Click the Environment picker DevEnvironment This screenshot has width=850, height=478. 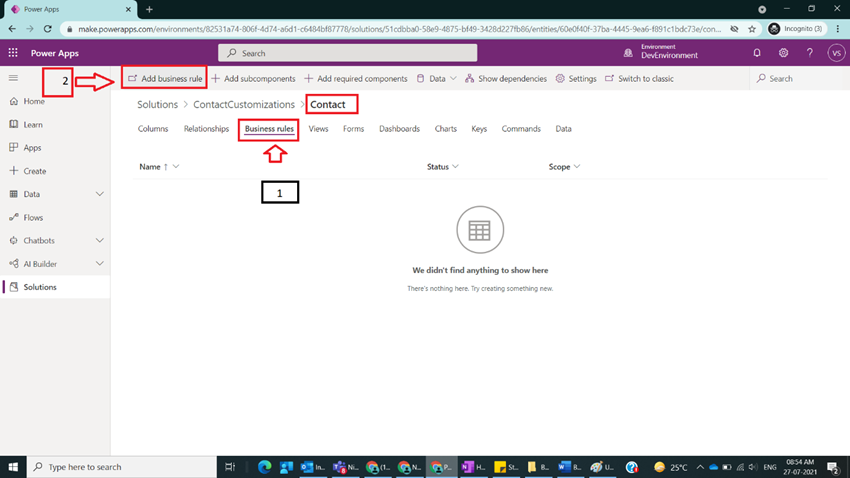click(x=661, y=53)
